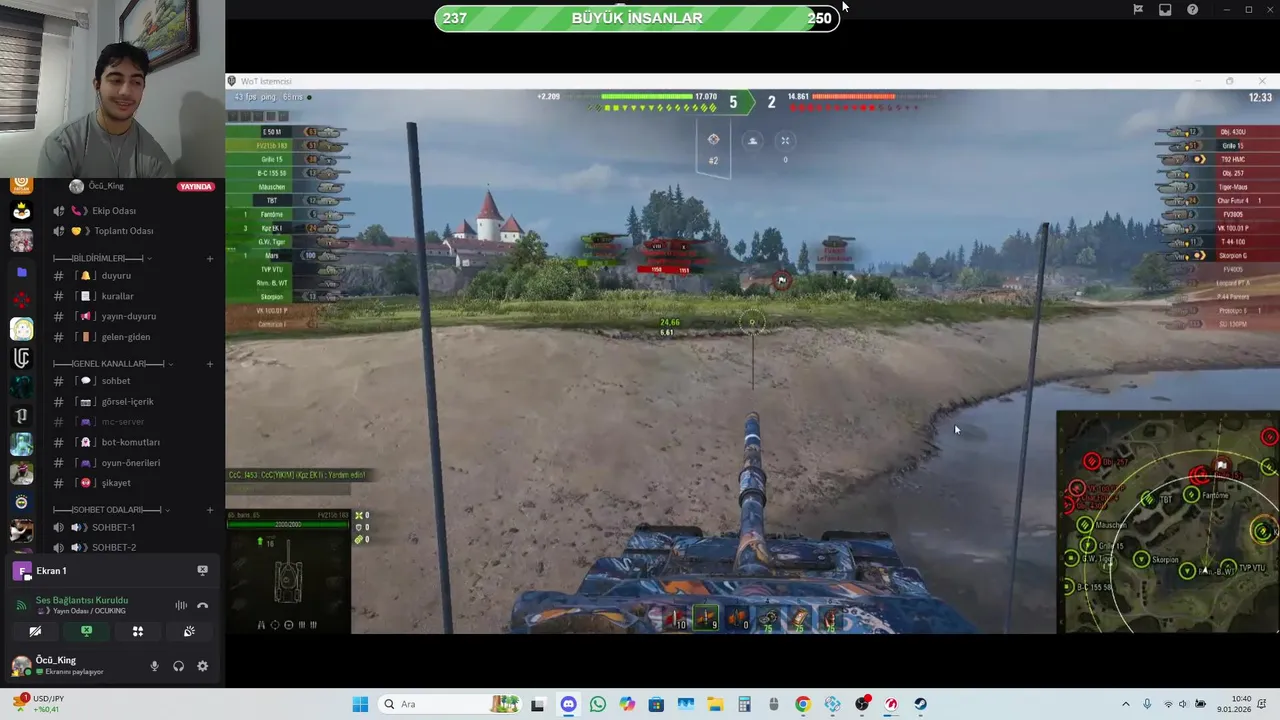Image resolution: width=1280 pixels, height=720 pixels.
Task: Open the yellow-blue round crest server
Action: coord(21,502)
